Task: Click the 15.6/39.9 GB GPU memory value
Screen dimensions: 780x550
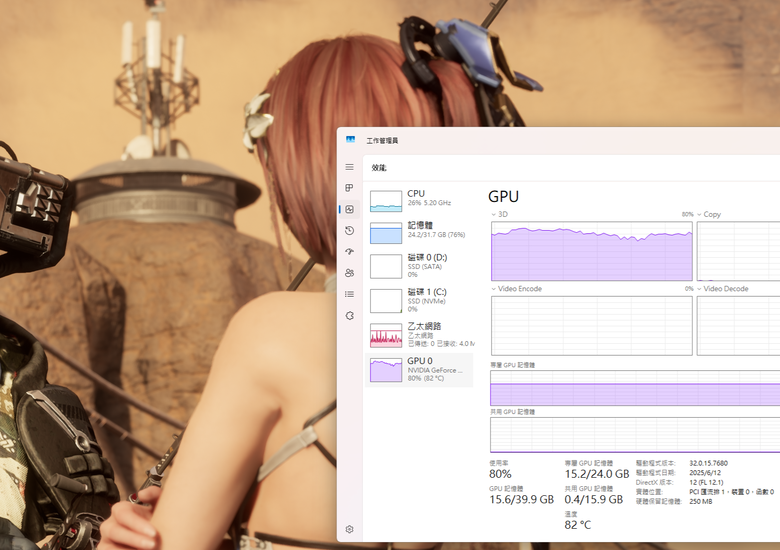Action: [521, 499]
